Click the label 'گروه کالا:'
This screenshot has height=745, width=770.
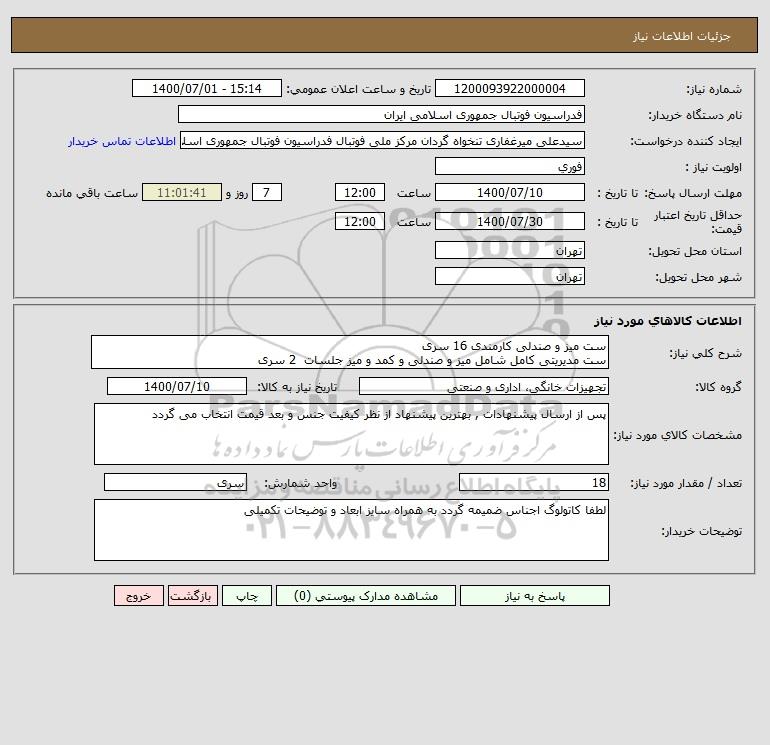coord(718,387)
